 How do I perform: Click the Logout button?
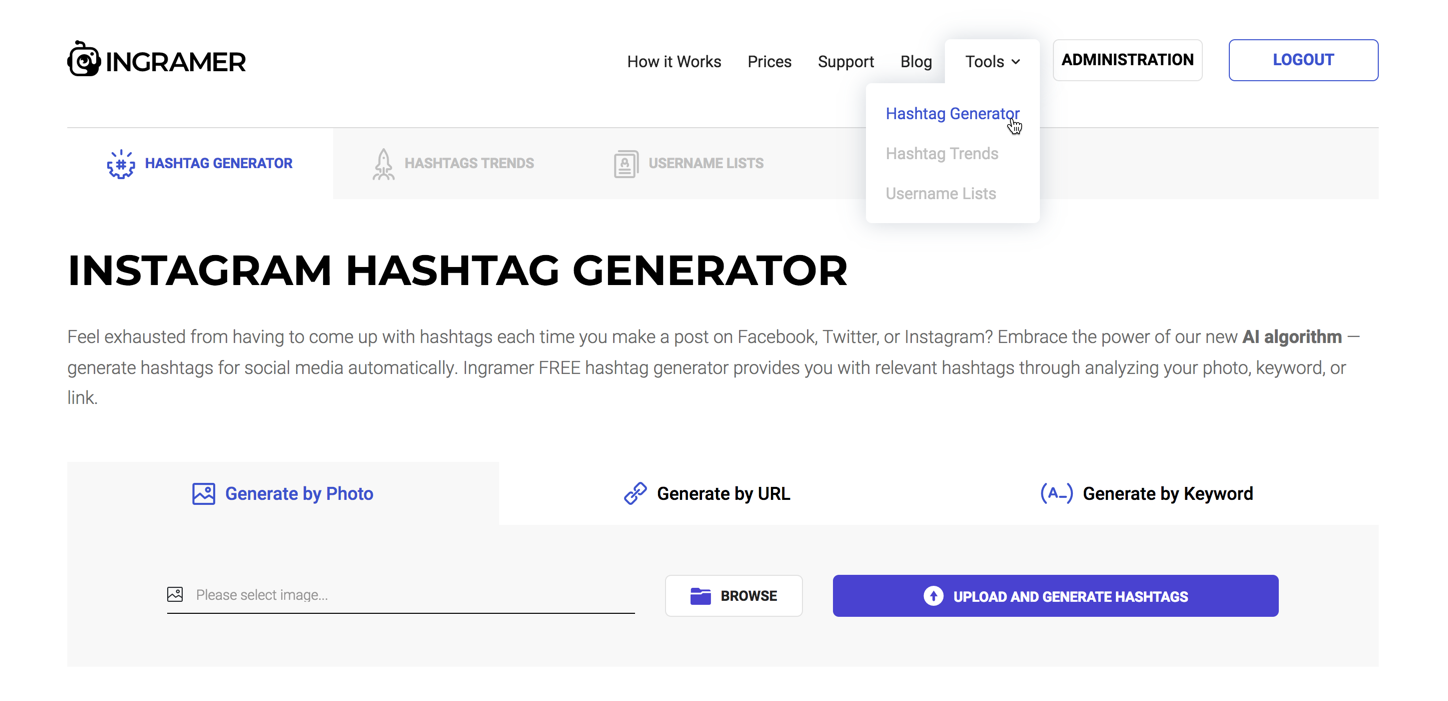[x=1303, y=60]
